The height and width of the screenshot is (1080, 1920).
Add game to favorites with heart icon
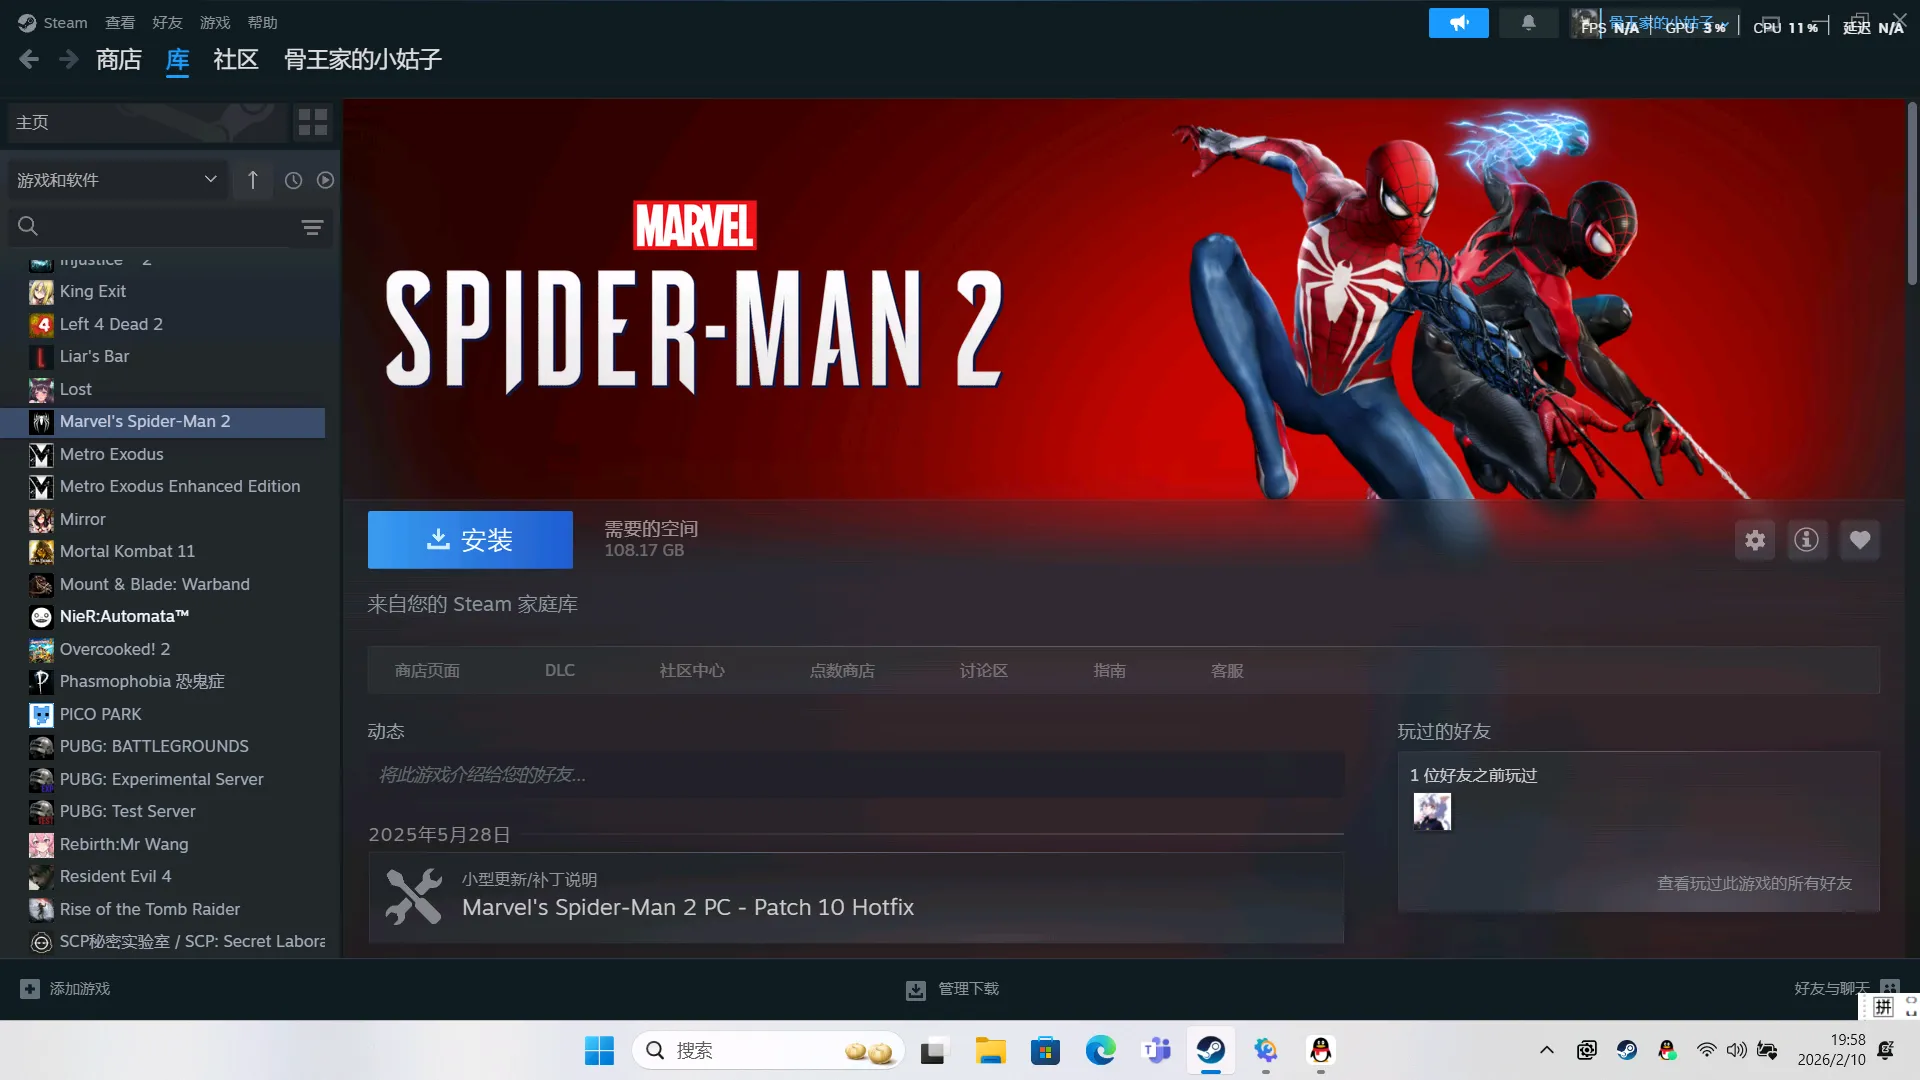pos(1859,541)
